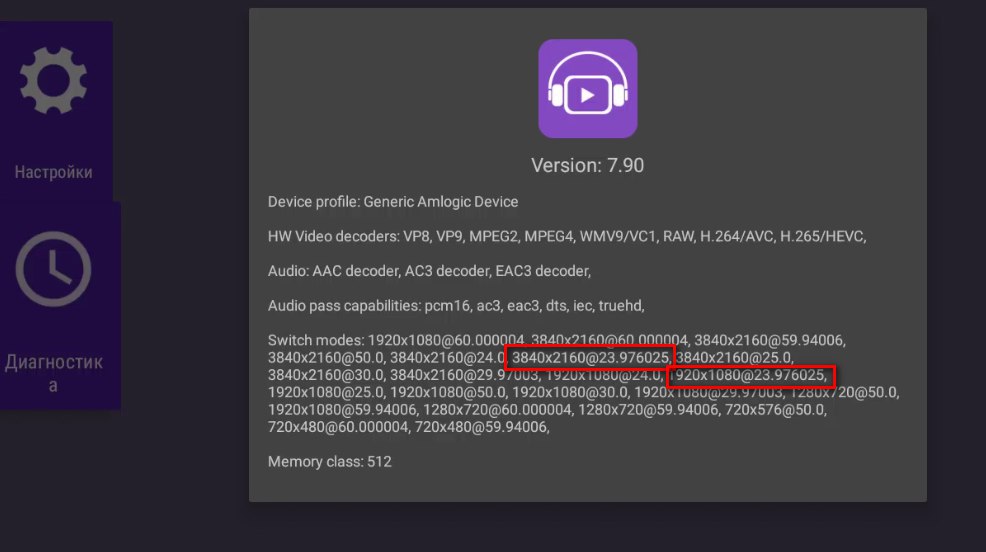Click the Version: 7.90 text
This screenshot has width=986, height=552.
pos(587,165)
